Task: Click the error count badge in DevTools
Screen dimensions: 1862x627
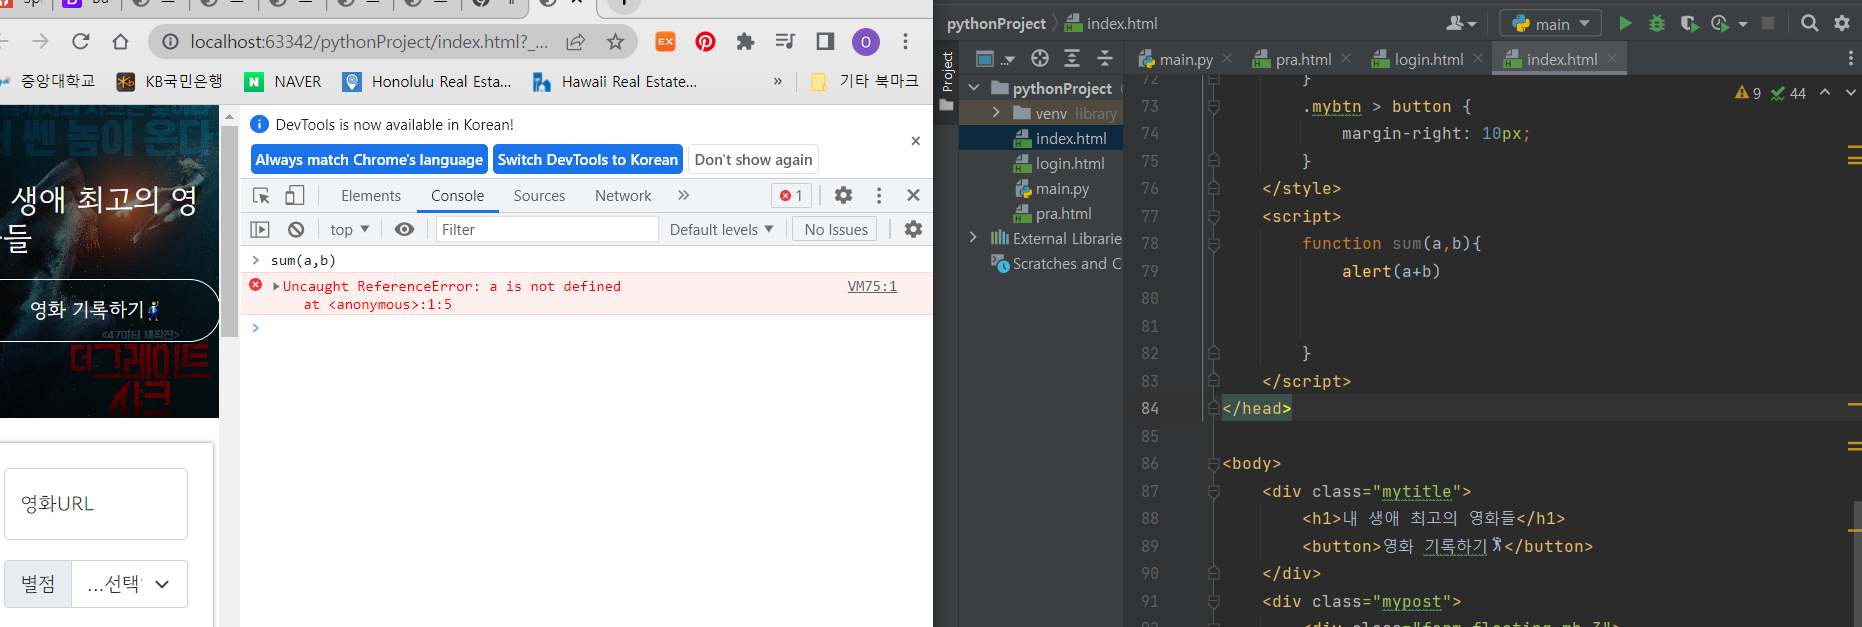Action: [791, 195]
